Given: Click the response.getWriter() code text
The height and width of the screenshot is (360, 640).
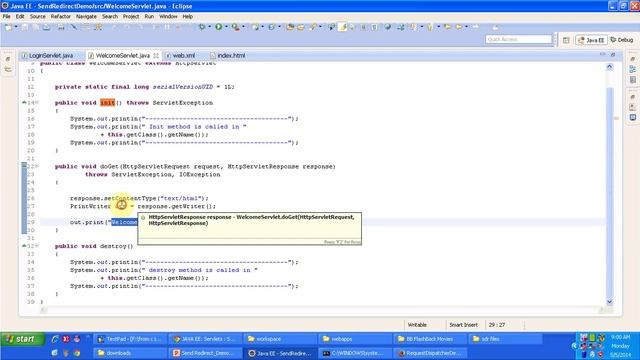Looking at the screenshot, I should coord(177,207).
